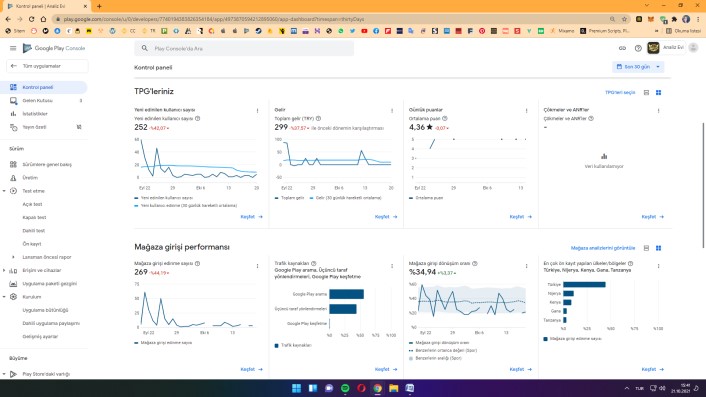Copy link via the chain icon
This screenshot has height=397, width=706.
coord(622,48)
